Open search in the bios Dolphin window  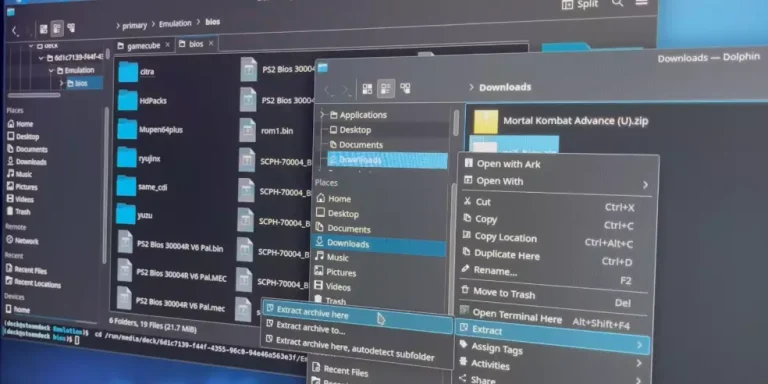tap(618, 3)
